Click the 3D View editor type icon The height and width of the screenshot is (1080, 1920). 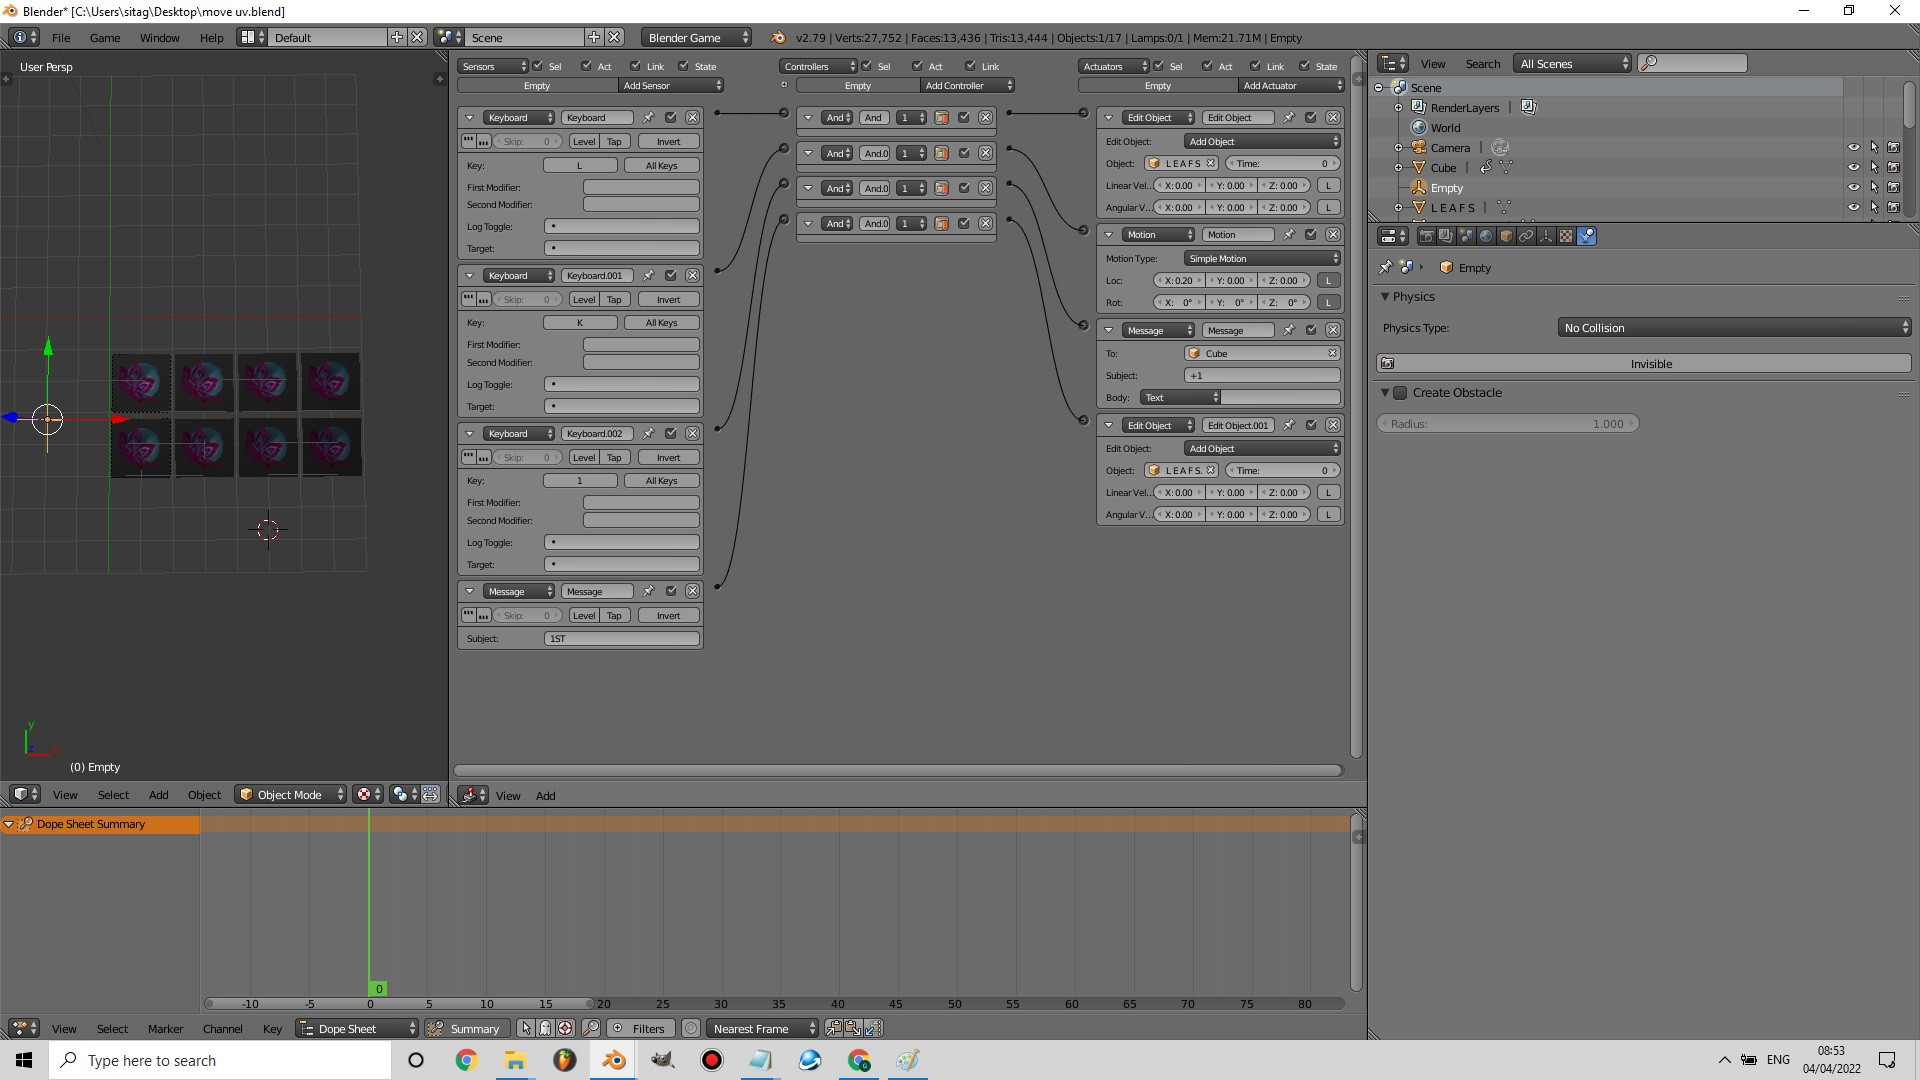tap(24, 794)
